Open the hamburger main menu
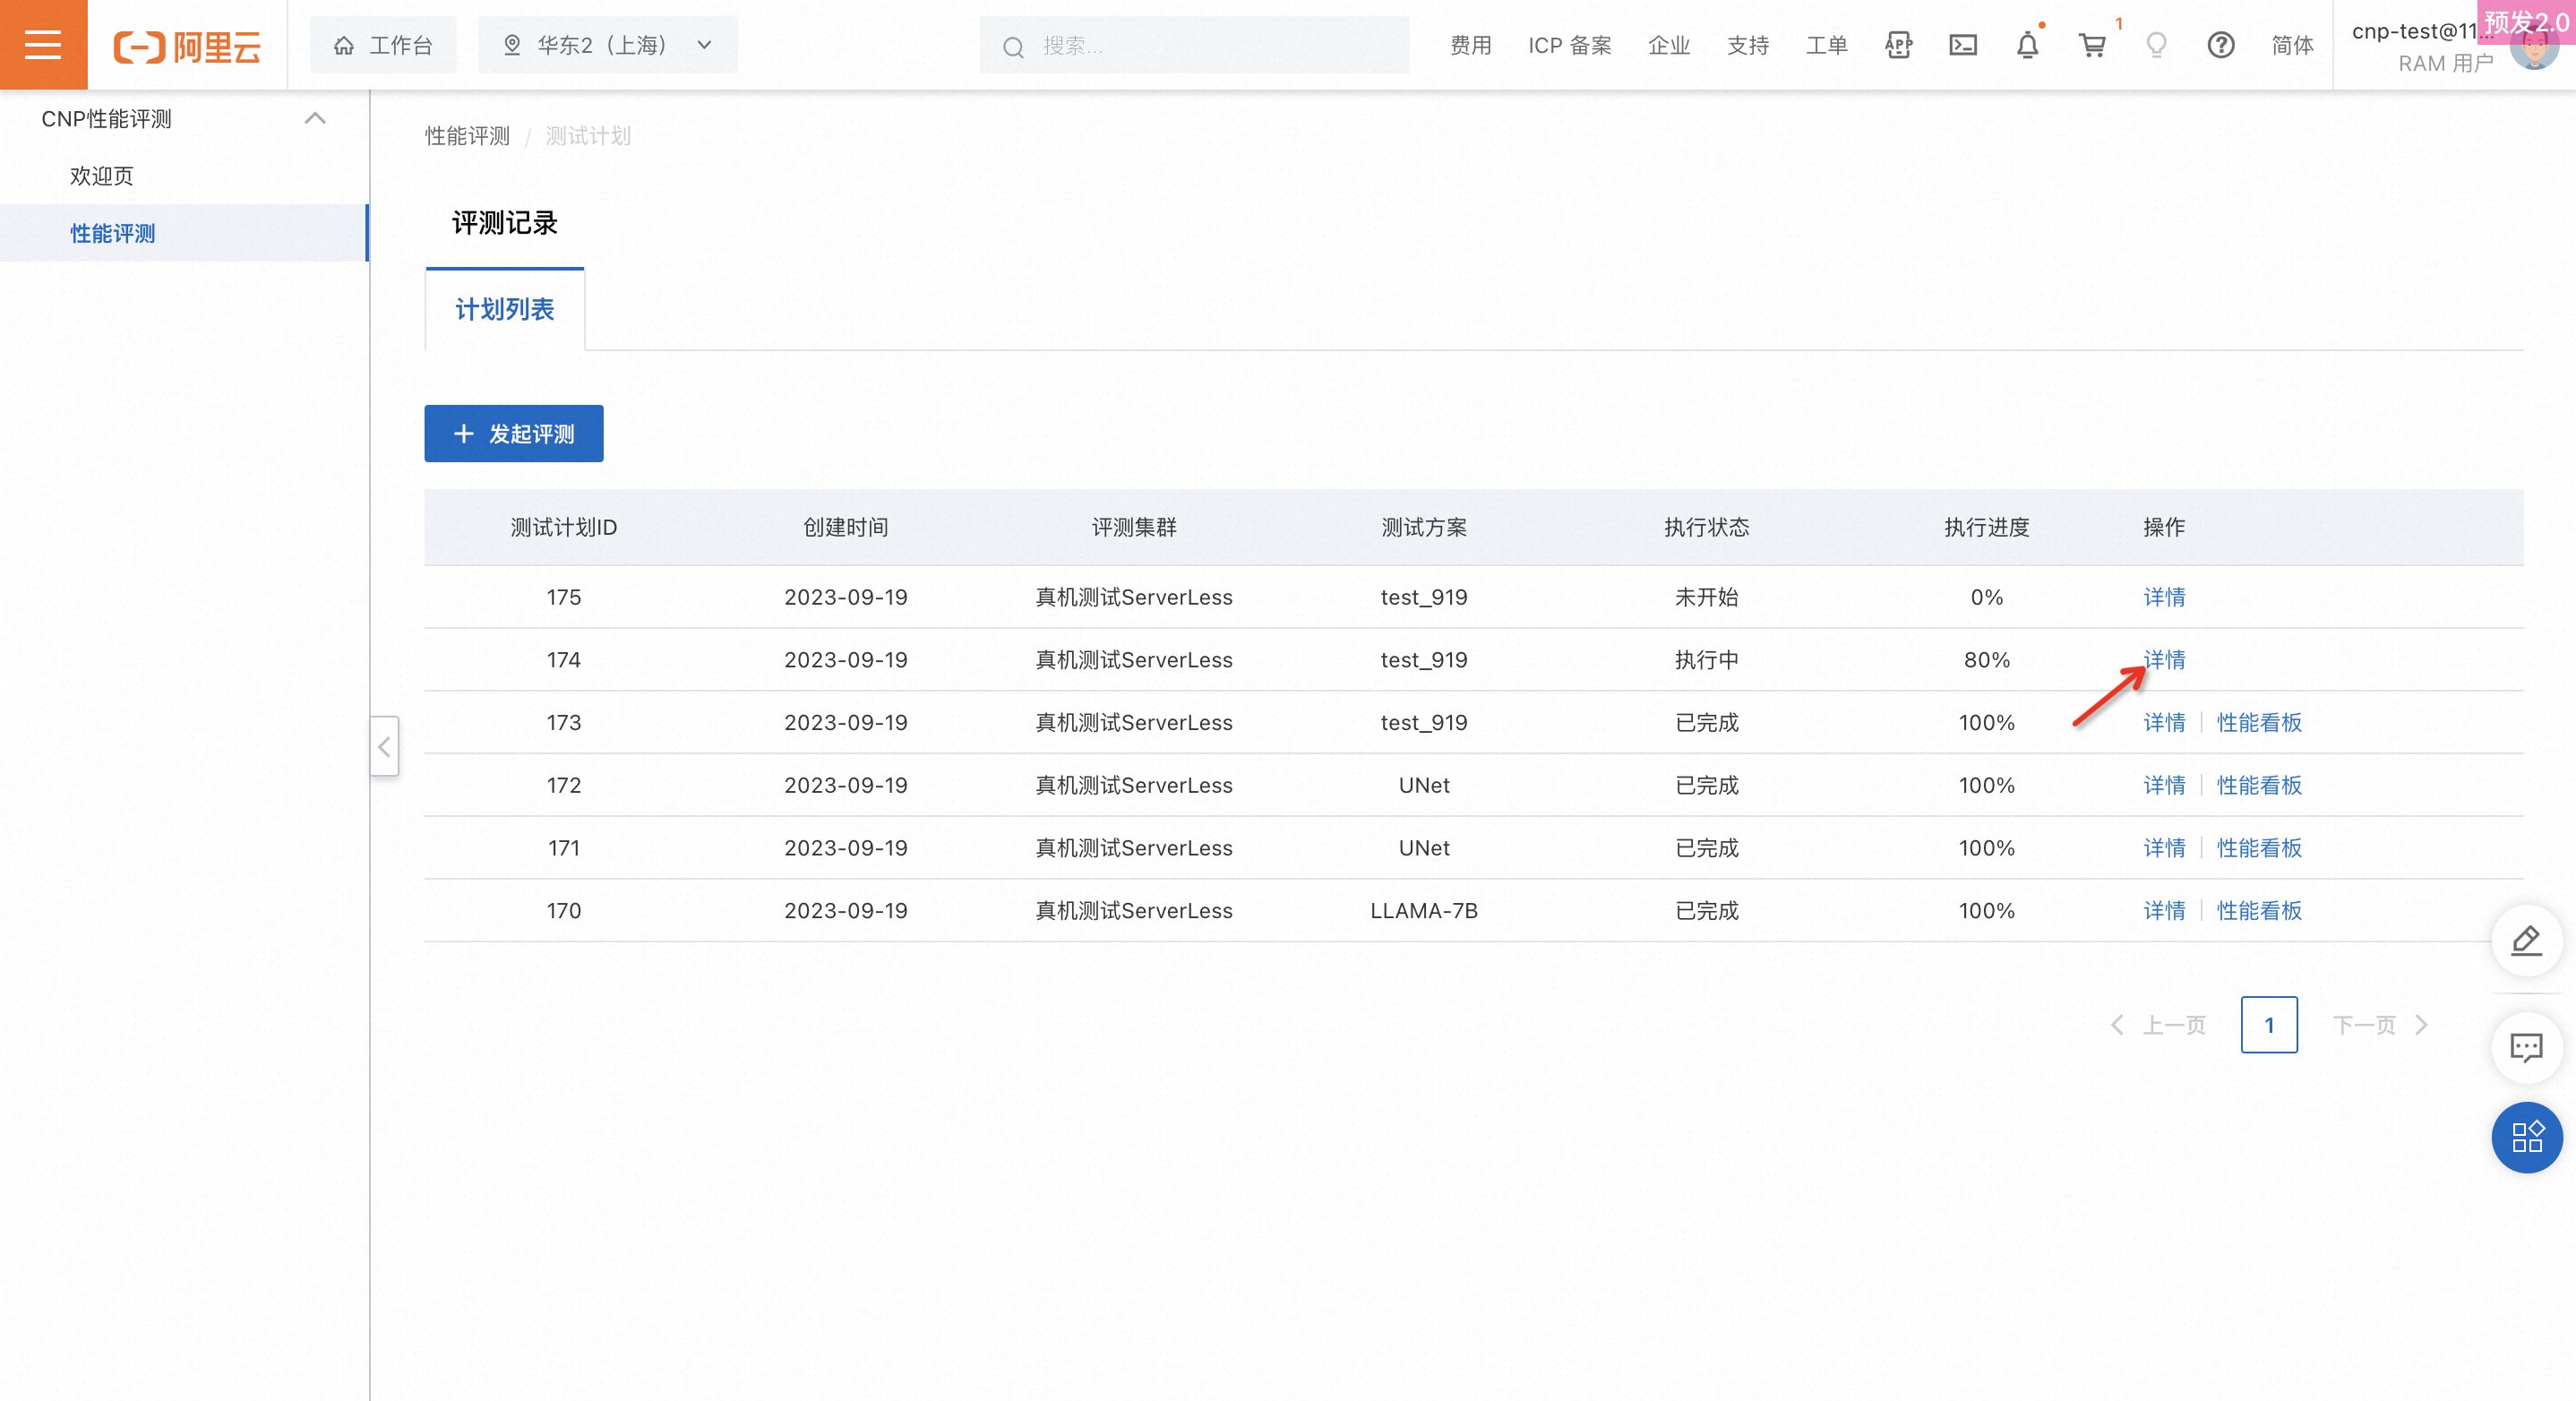2576x1401 pixels. [x=43, y=45]
